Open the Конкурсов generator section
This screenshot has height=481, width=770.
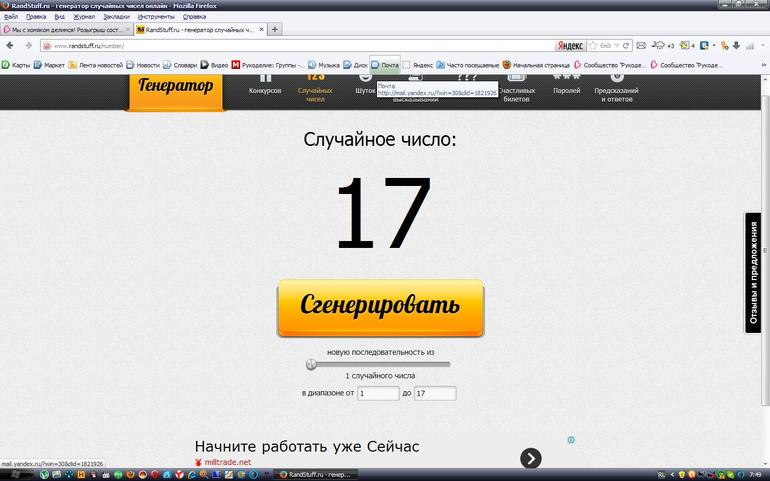265,85
